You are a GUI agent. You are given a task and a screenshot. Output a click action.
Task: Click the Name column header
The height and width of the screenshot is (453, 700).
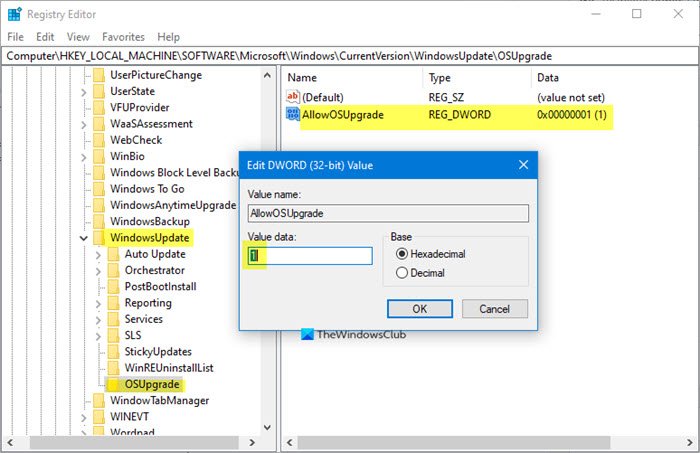point(352,78)
